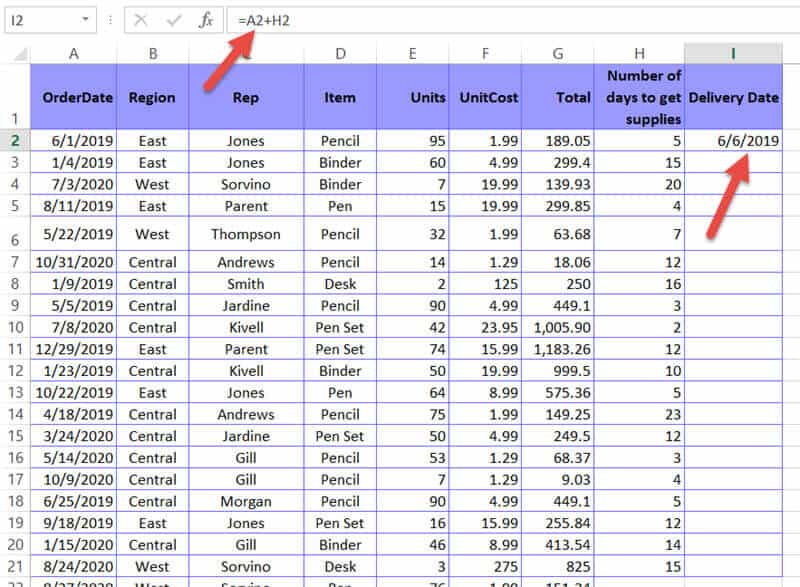Select column header E above Units
Screen dimensions: 800x587
point(412,53)
